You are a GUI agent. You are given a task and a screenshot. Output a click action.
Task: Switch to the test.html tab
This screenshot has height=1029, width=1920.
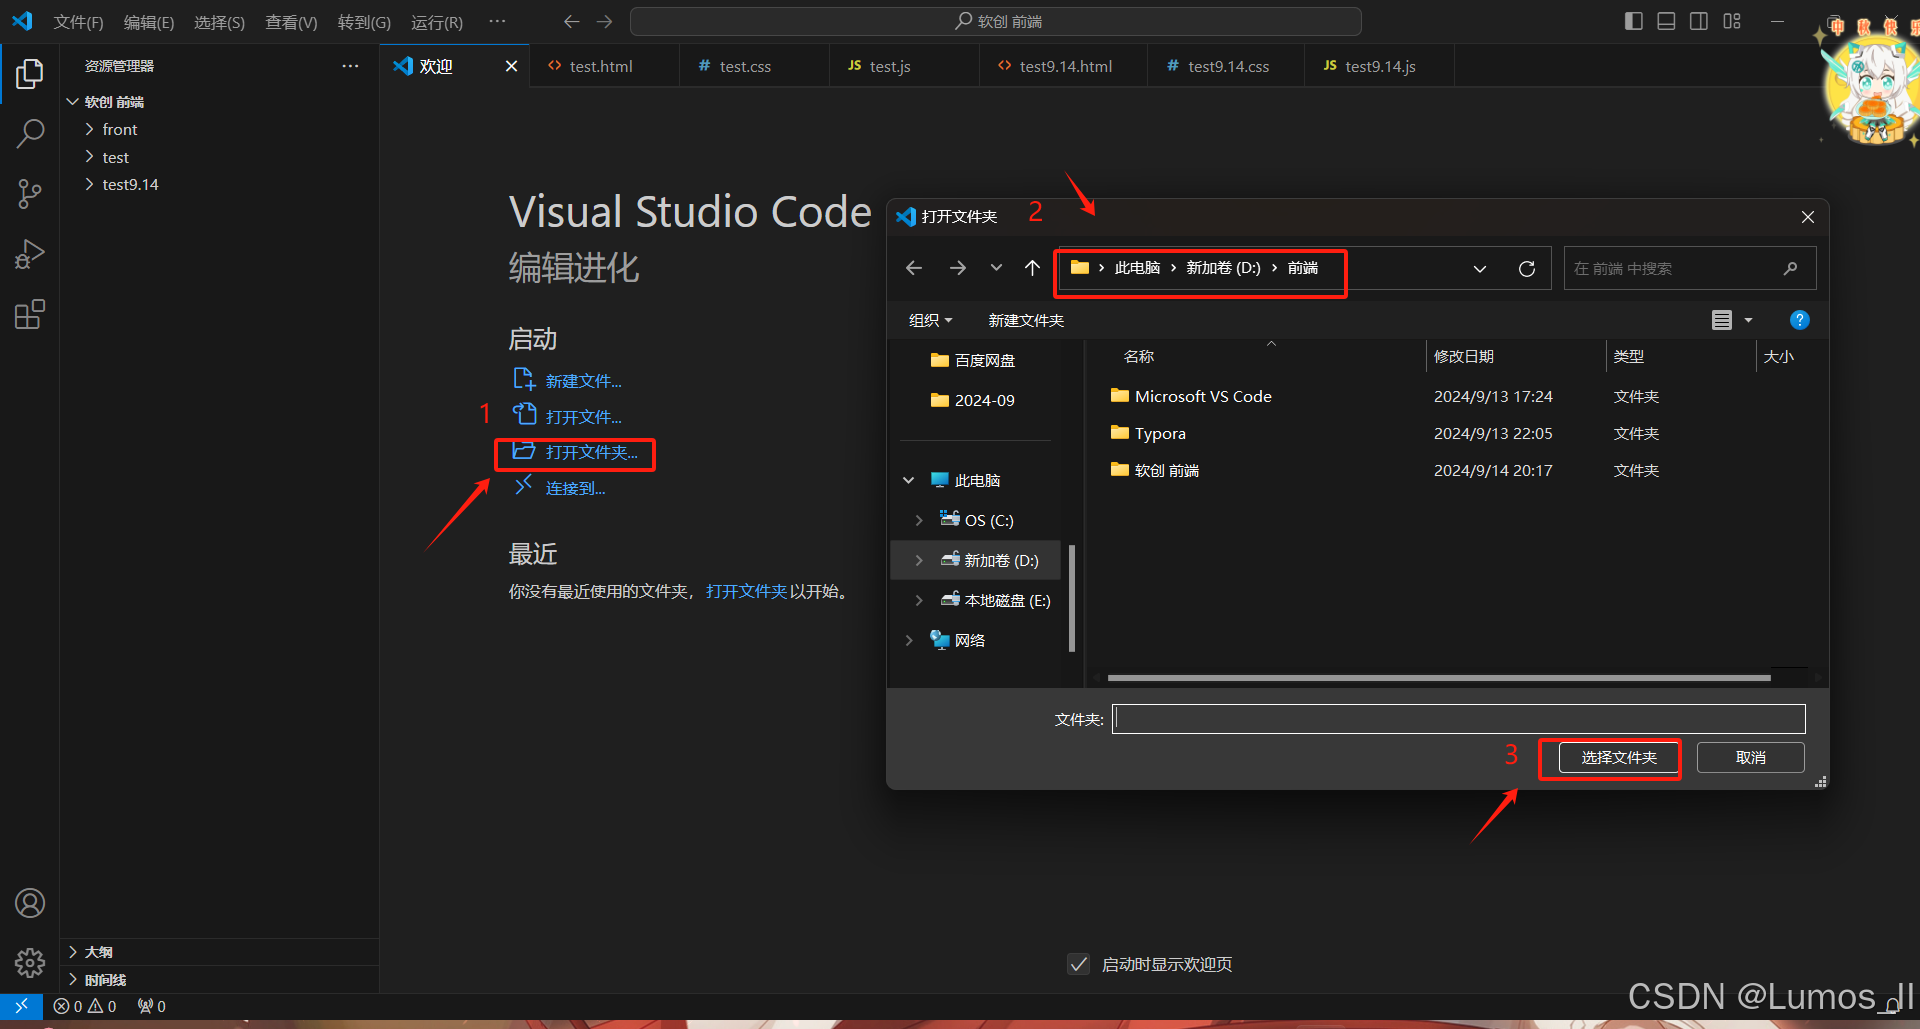click(x=604, y=66)
